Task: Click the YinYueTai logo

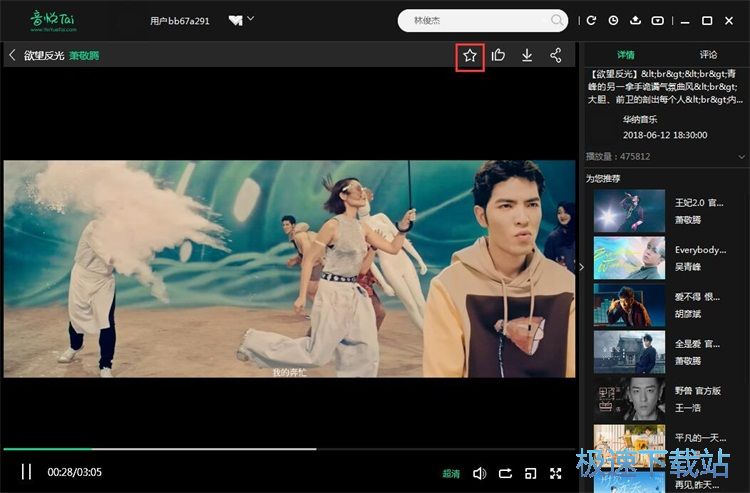Action: (x=53, y=21)
